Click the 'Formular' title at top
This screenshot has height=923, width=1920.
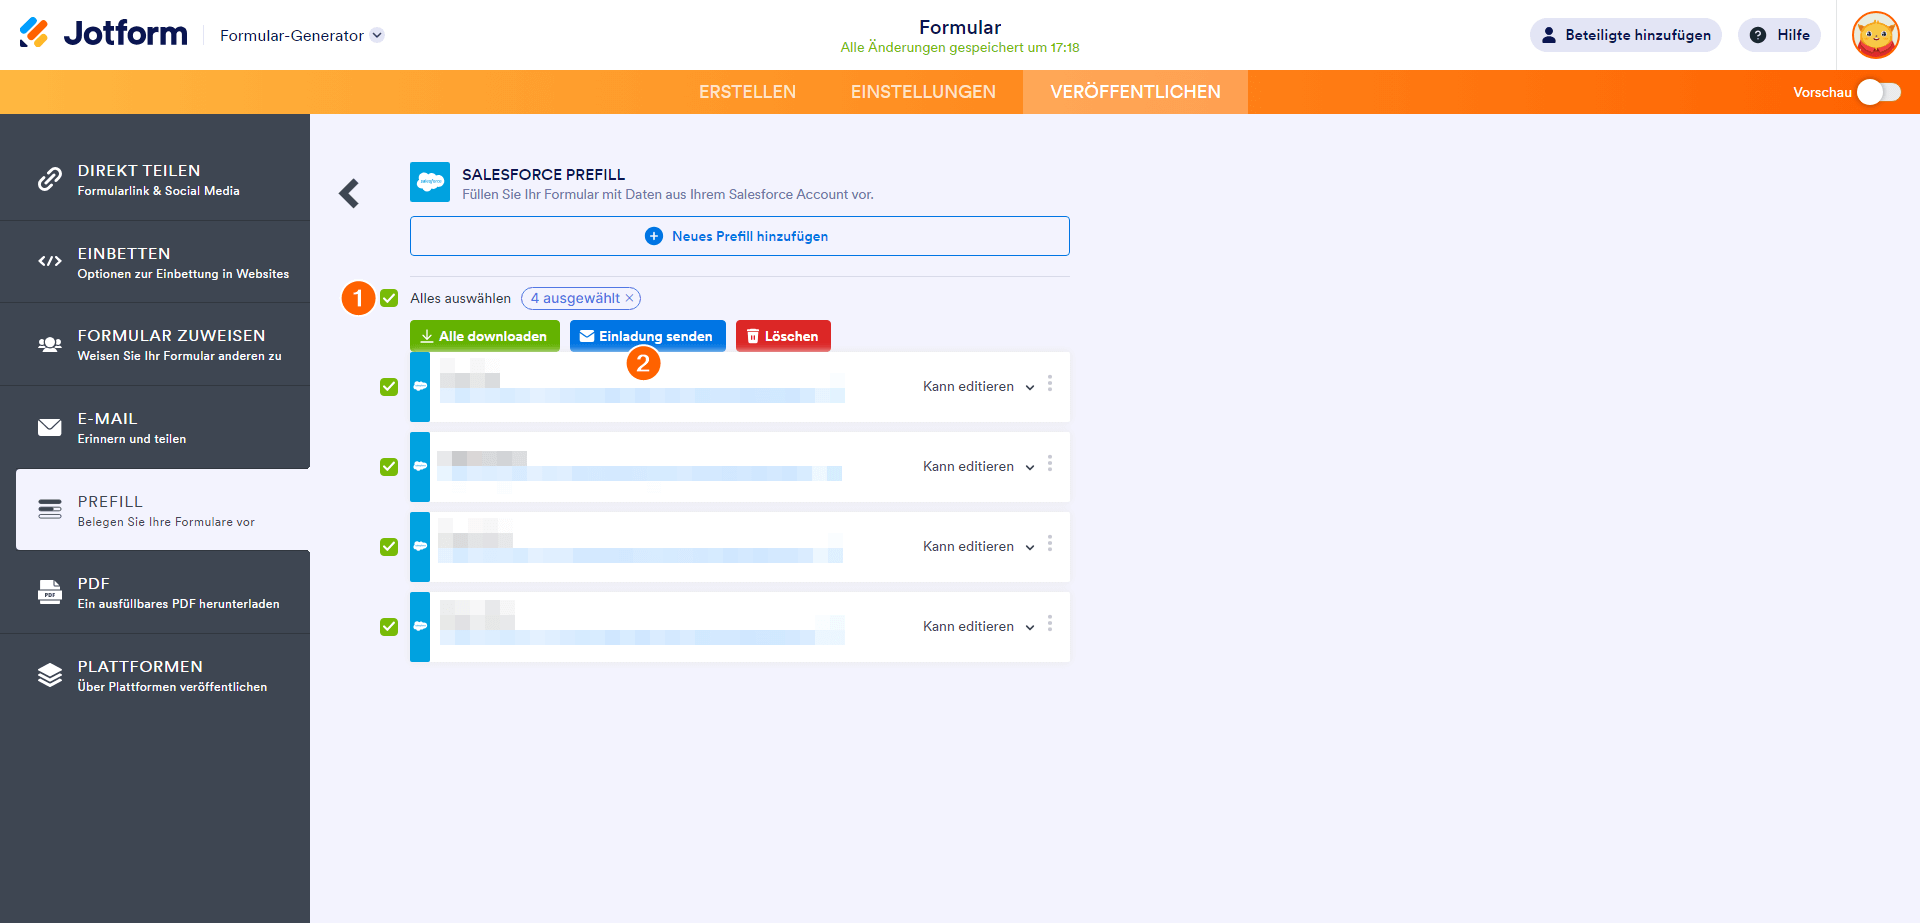pos(960,27)
